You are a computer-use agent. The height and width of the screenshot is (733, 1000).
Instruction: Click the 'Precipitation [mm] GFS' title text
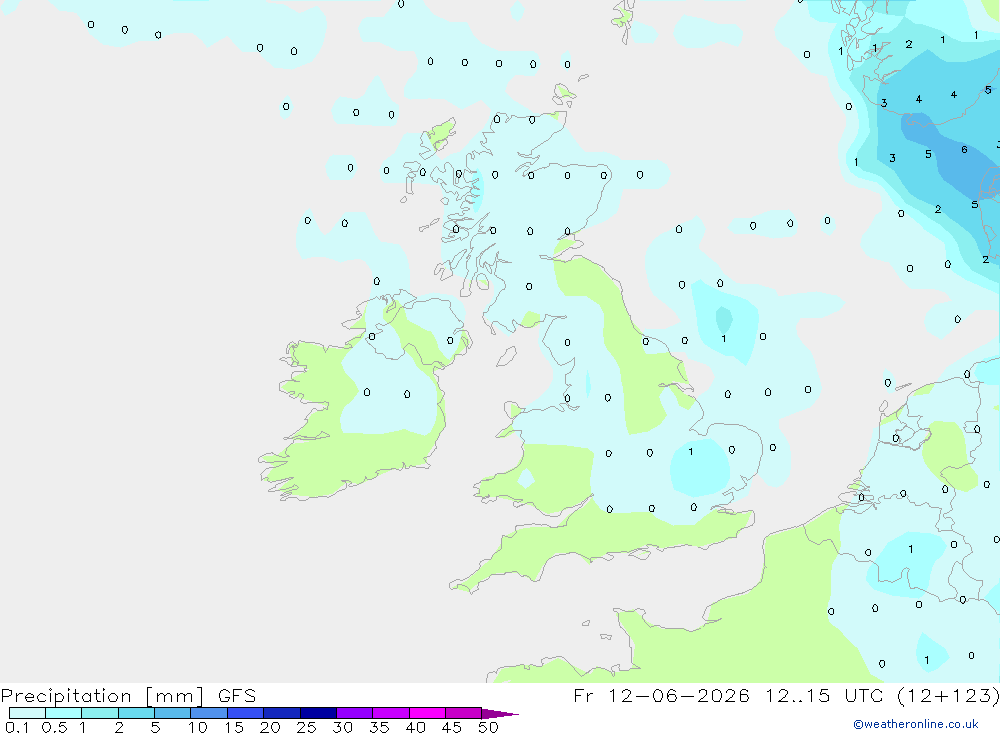[128, 696]
